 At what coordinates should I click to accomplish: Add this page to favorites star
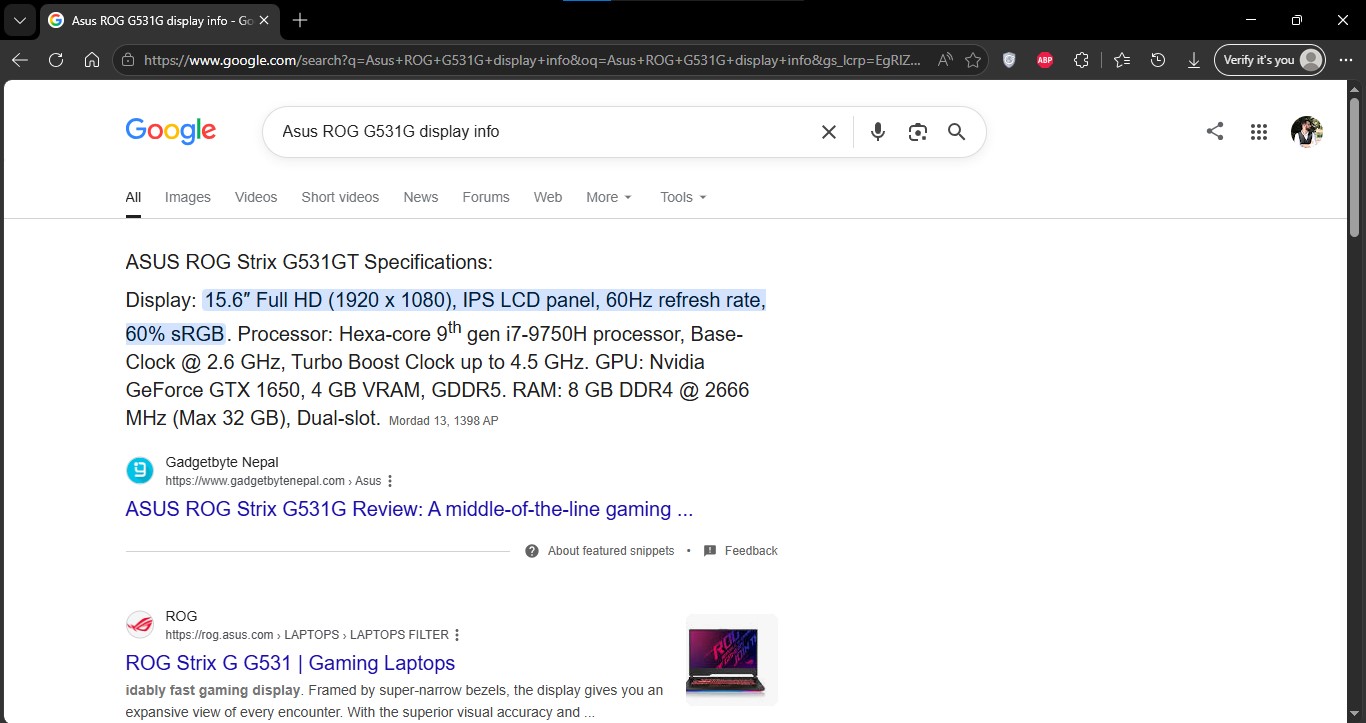(973, 60)
